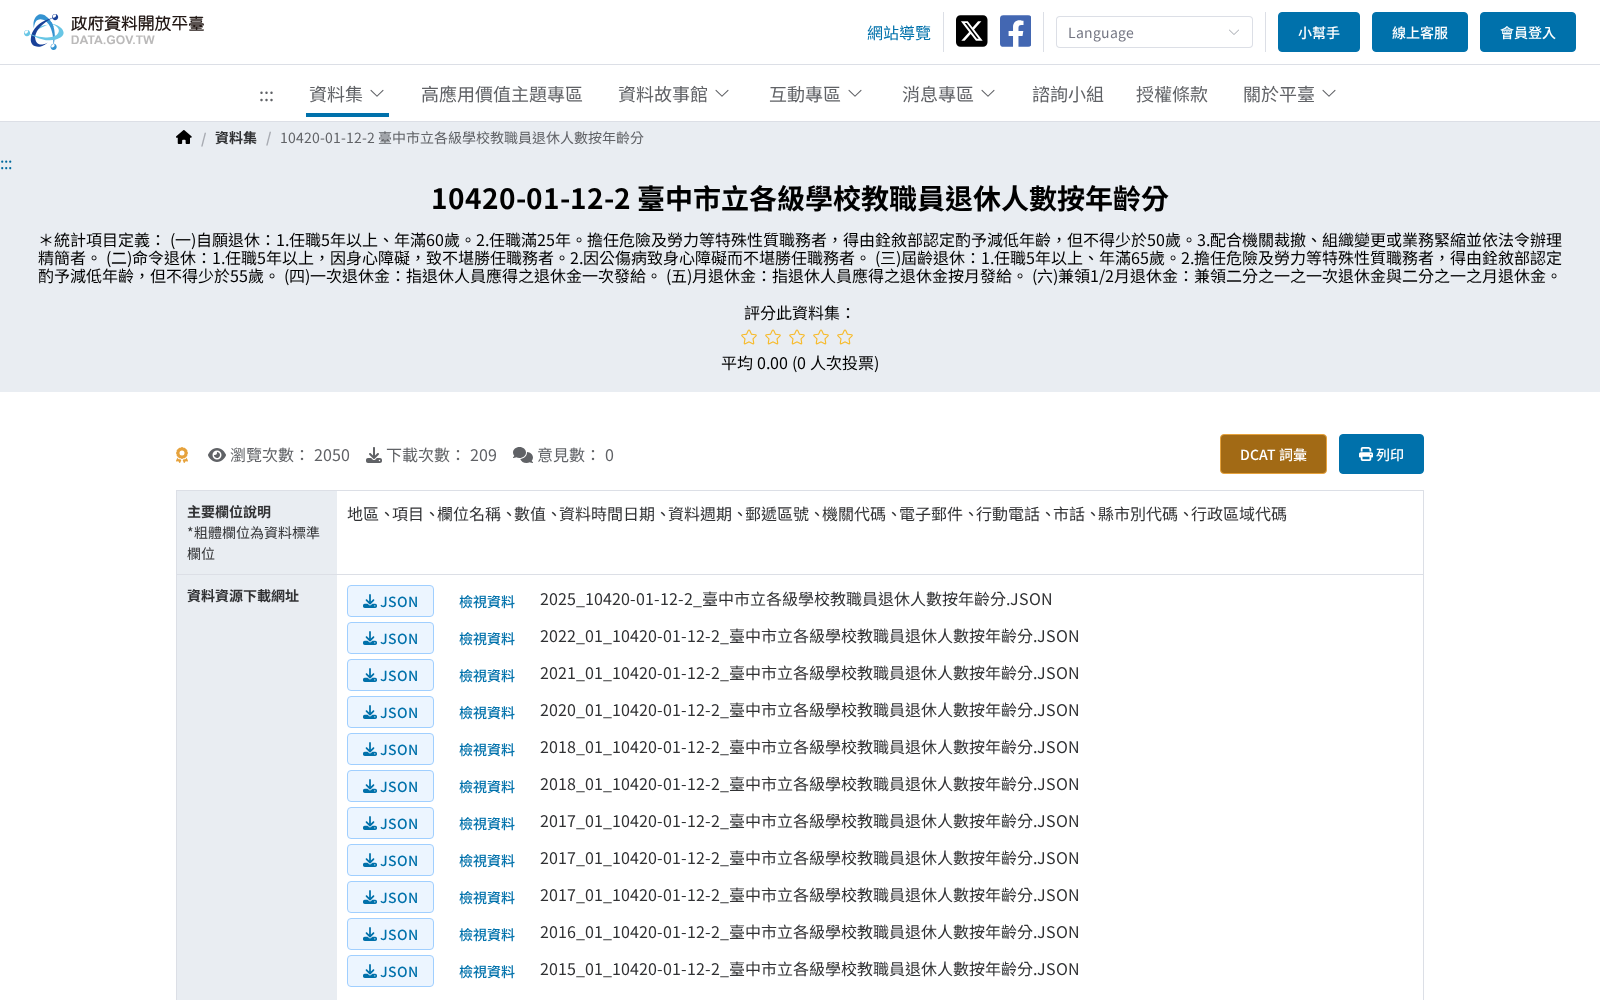The image size is (1600, 1000).
Task: Click the left-edge accesskey dots marker
Action: click(x=6, y=165)
